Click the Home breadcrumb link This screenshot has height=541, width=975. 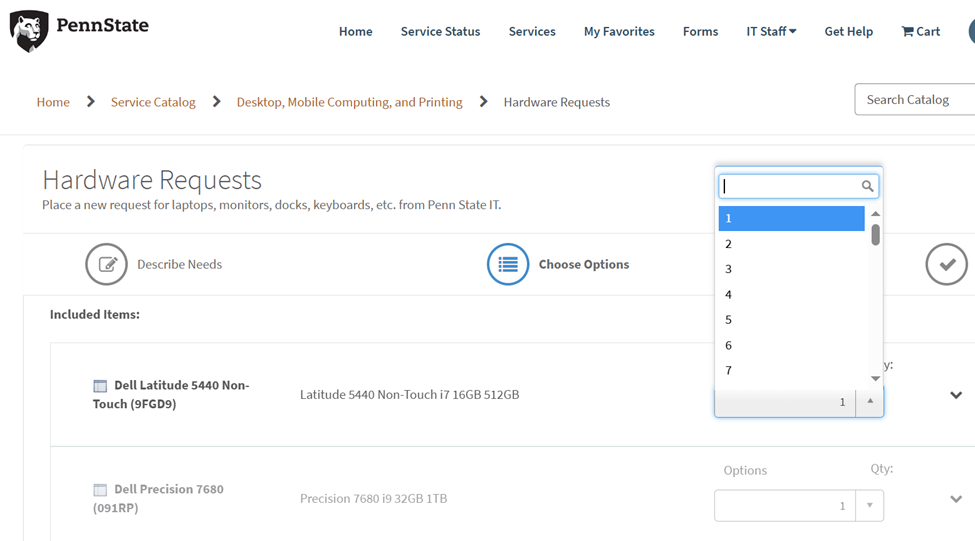pos(53,102)
